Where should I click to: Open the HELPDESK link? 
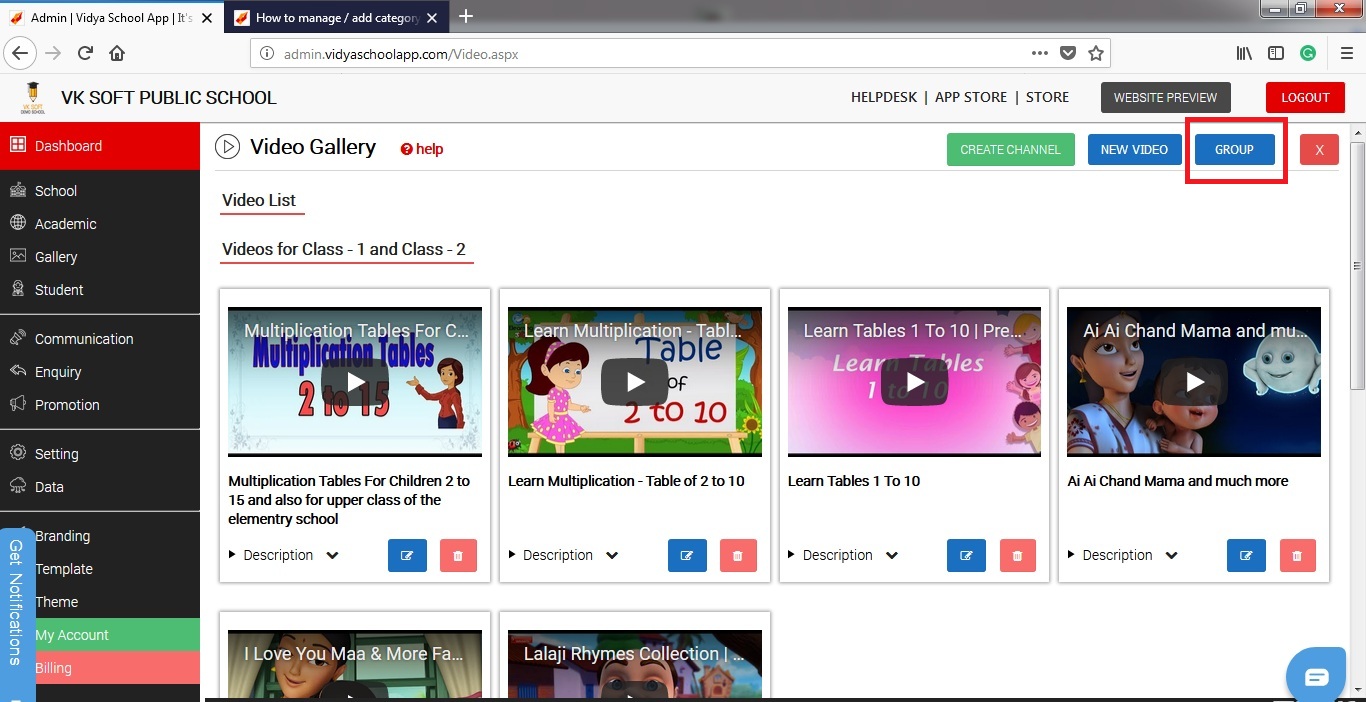click(x=884, y=97)
